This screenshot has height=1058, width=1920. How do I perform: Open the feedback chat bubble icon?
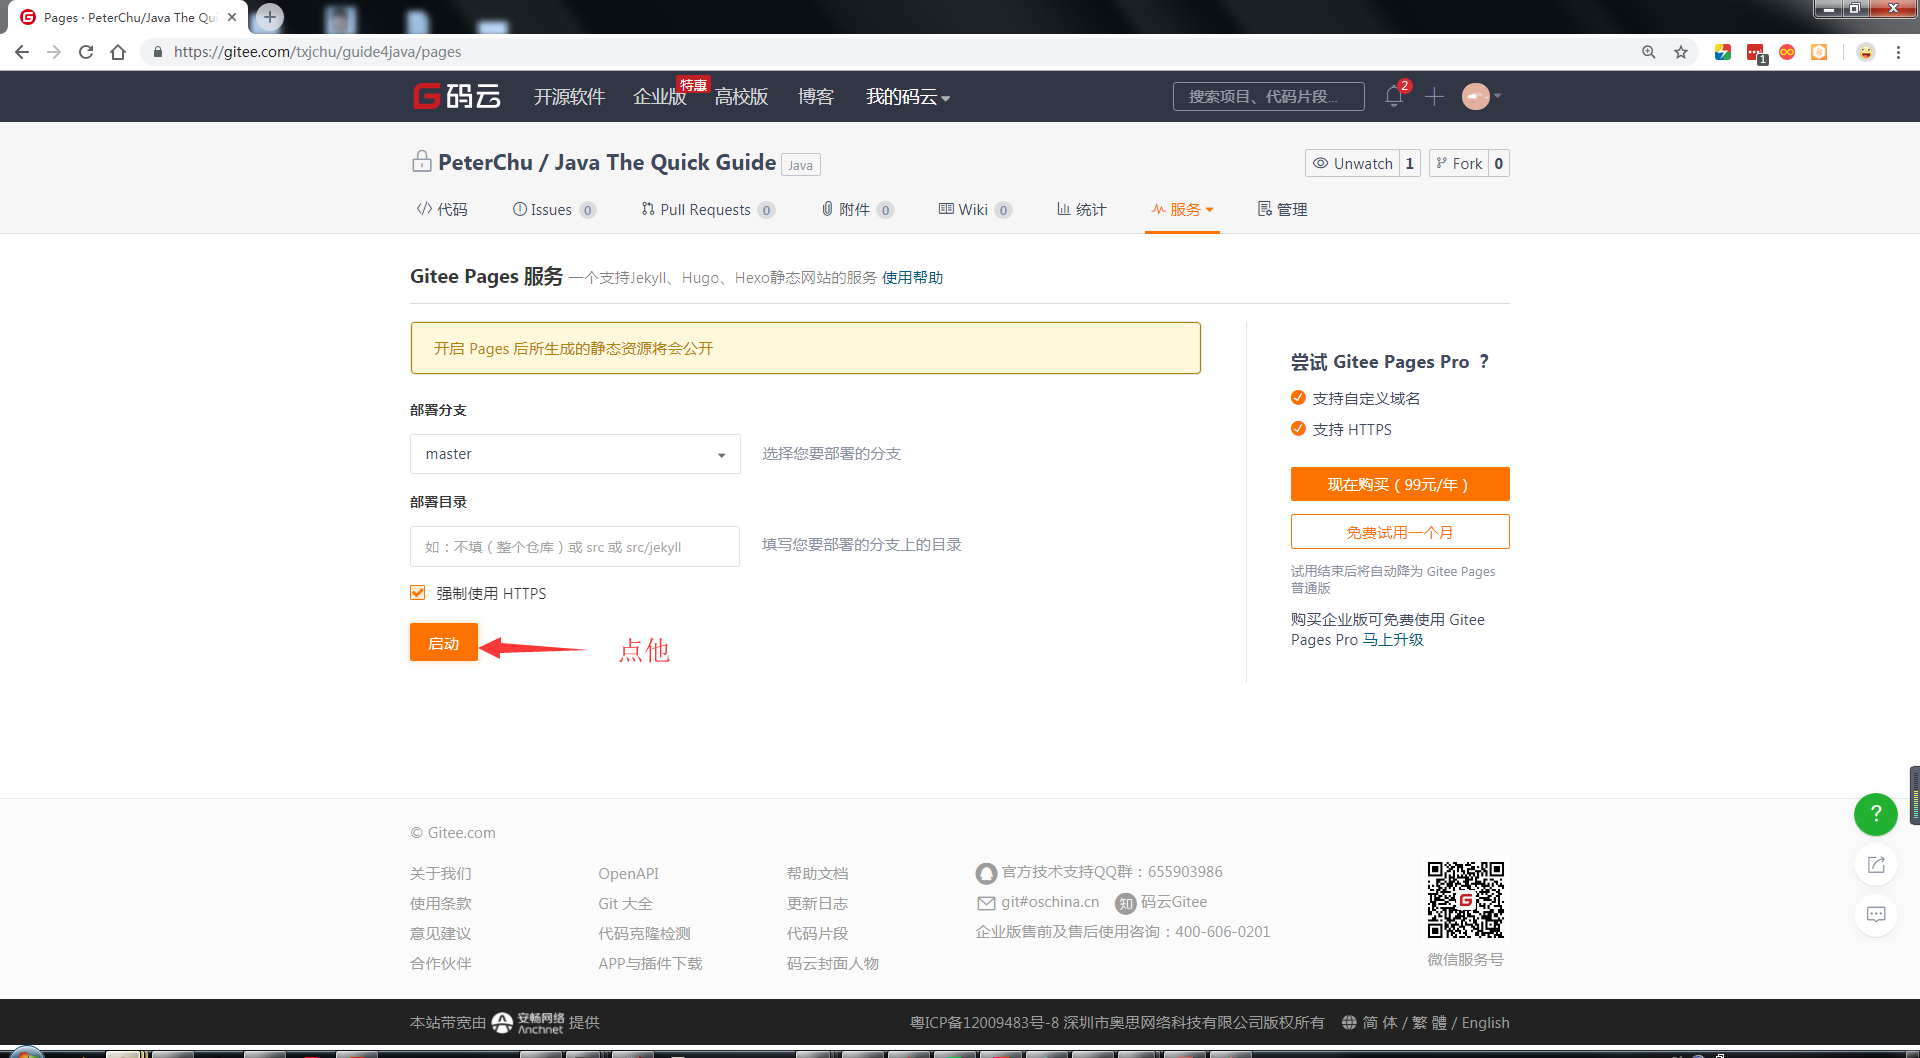pyautogui.click(x=1876, y=914)
